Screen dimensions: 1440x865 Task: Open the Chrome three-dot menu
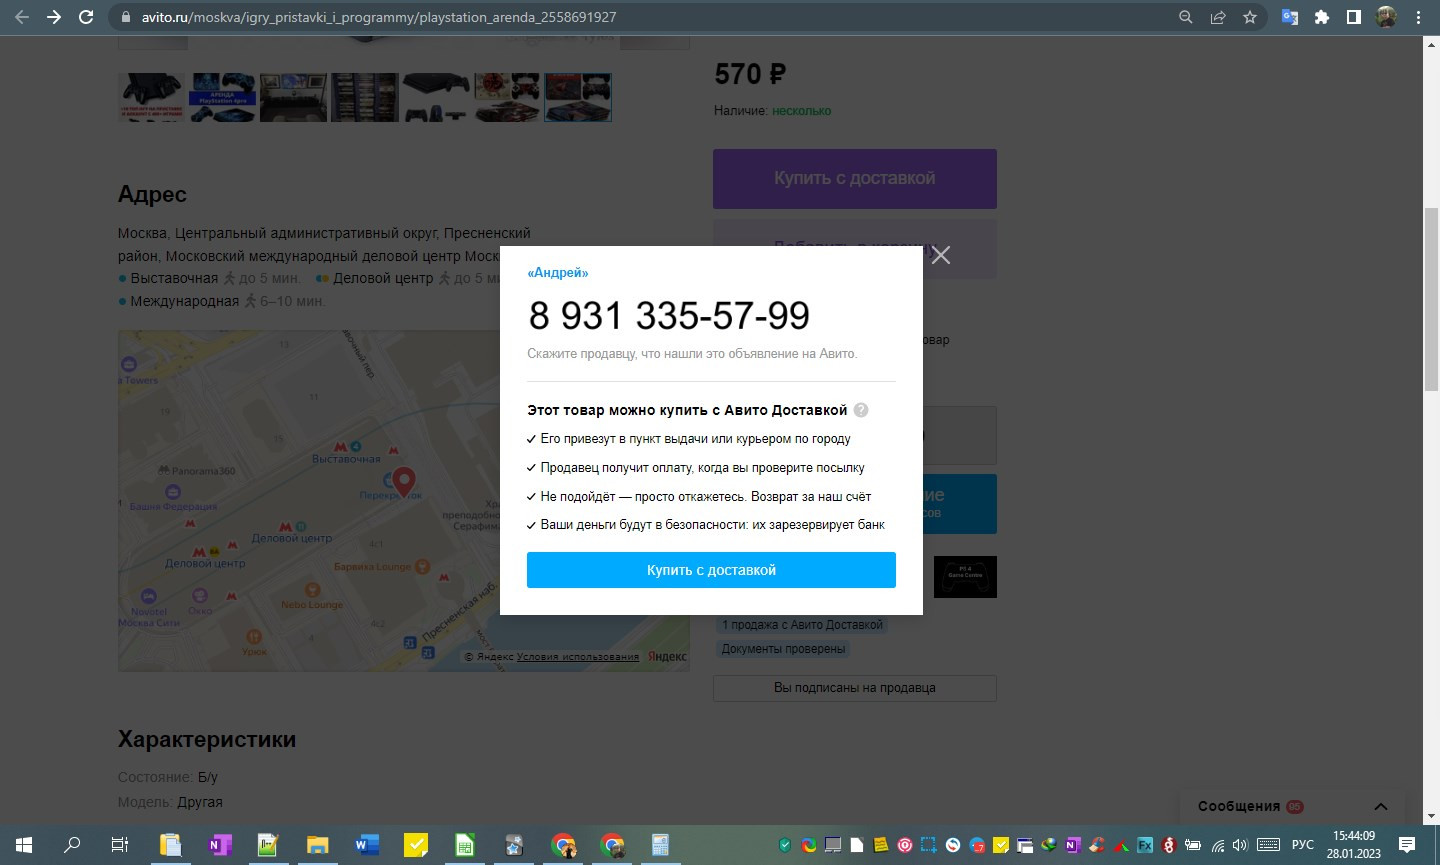tap(1418, 17)
